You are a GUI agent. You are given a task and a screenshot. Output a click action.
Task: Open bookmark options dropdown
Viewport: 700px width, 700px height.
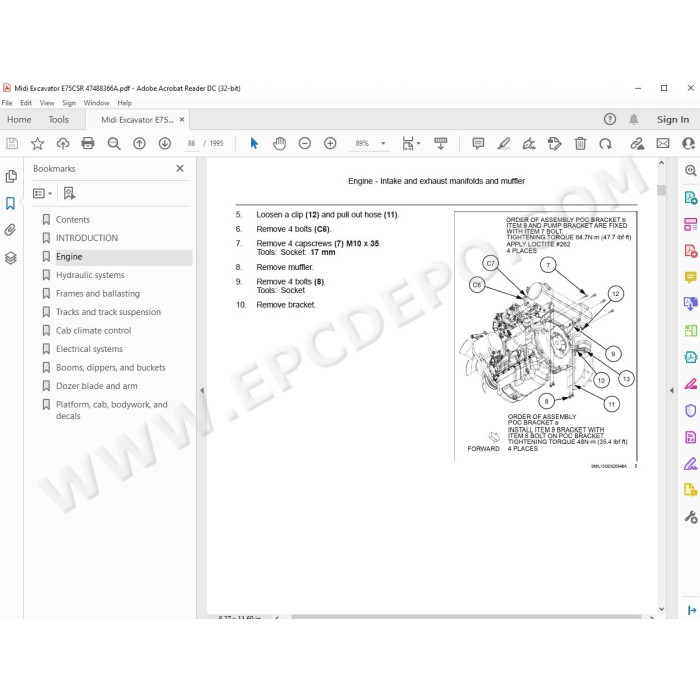[x=42, y=193]
